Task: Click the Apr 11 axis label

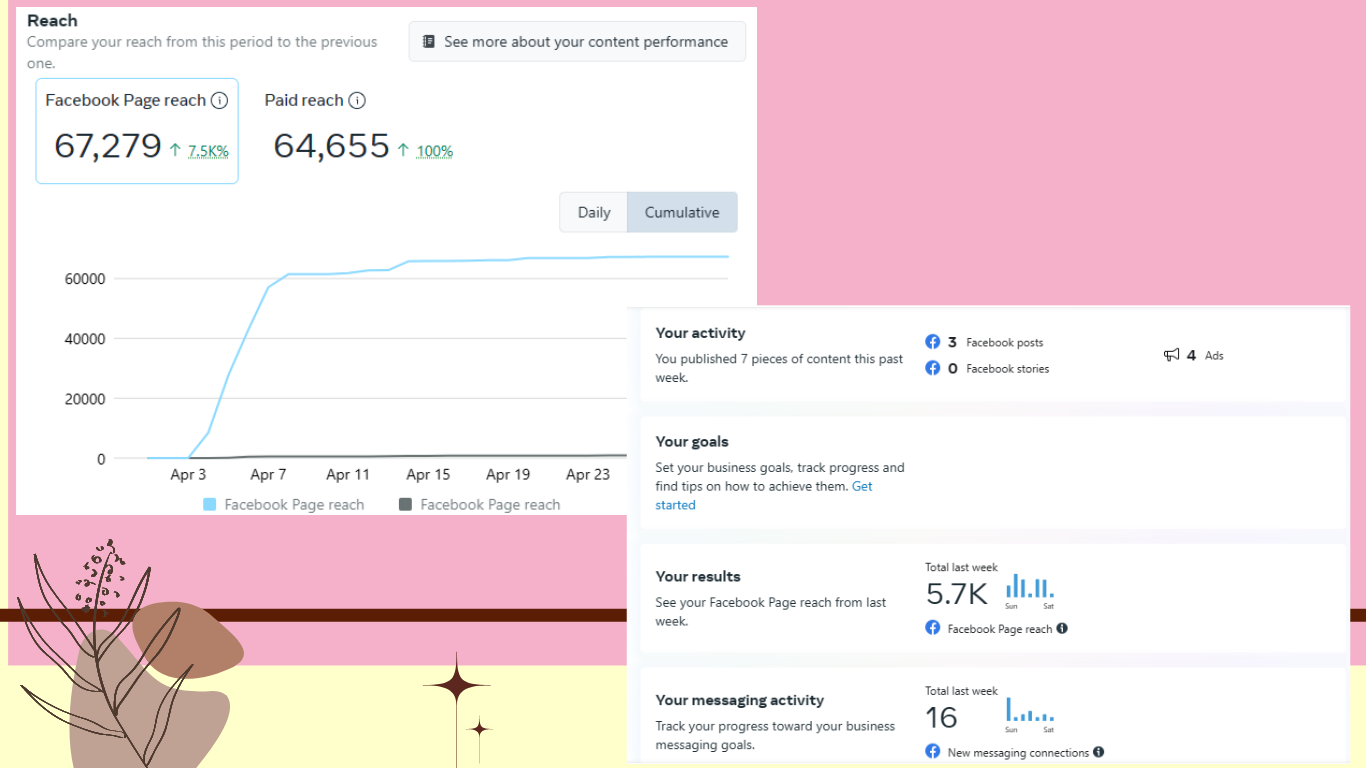Action: (x=348, y=475)
